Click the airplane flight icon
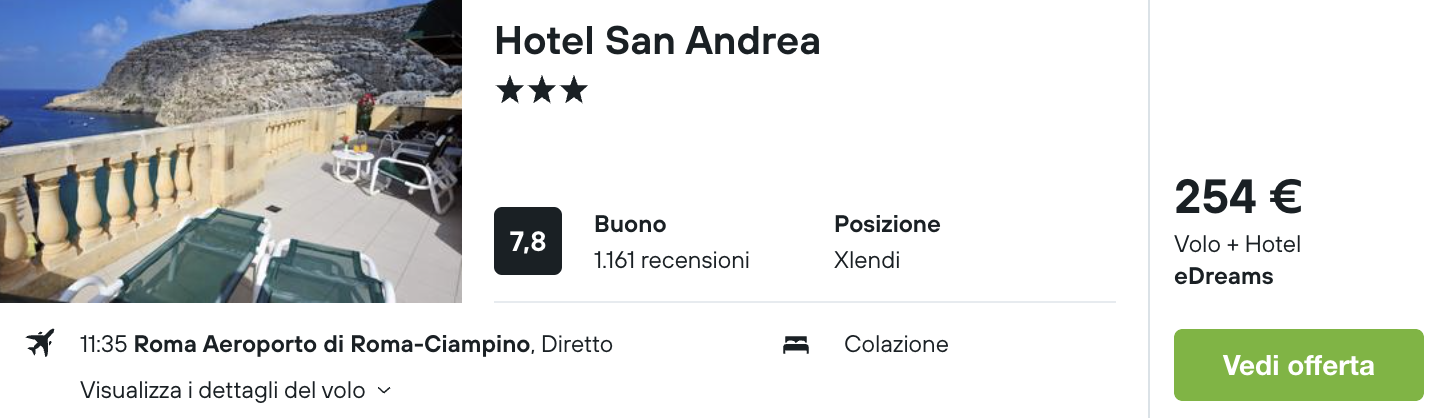1436x418 pixels. coord(40,344)
